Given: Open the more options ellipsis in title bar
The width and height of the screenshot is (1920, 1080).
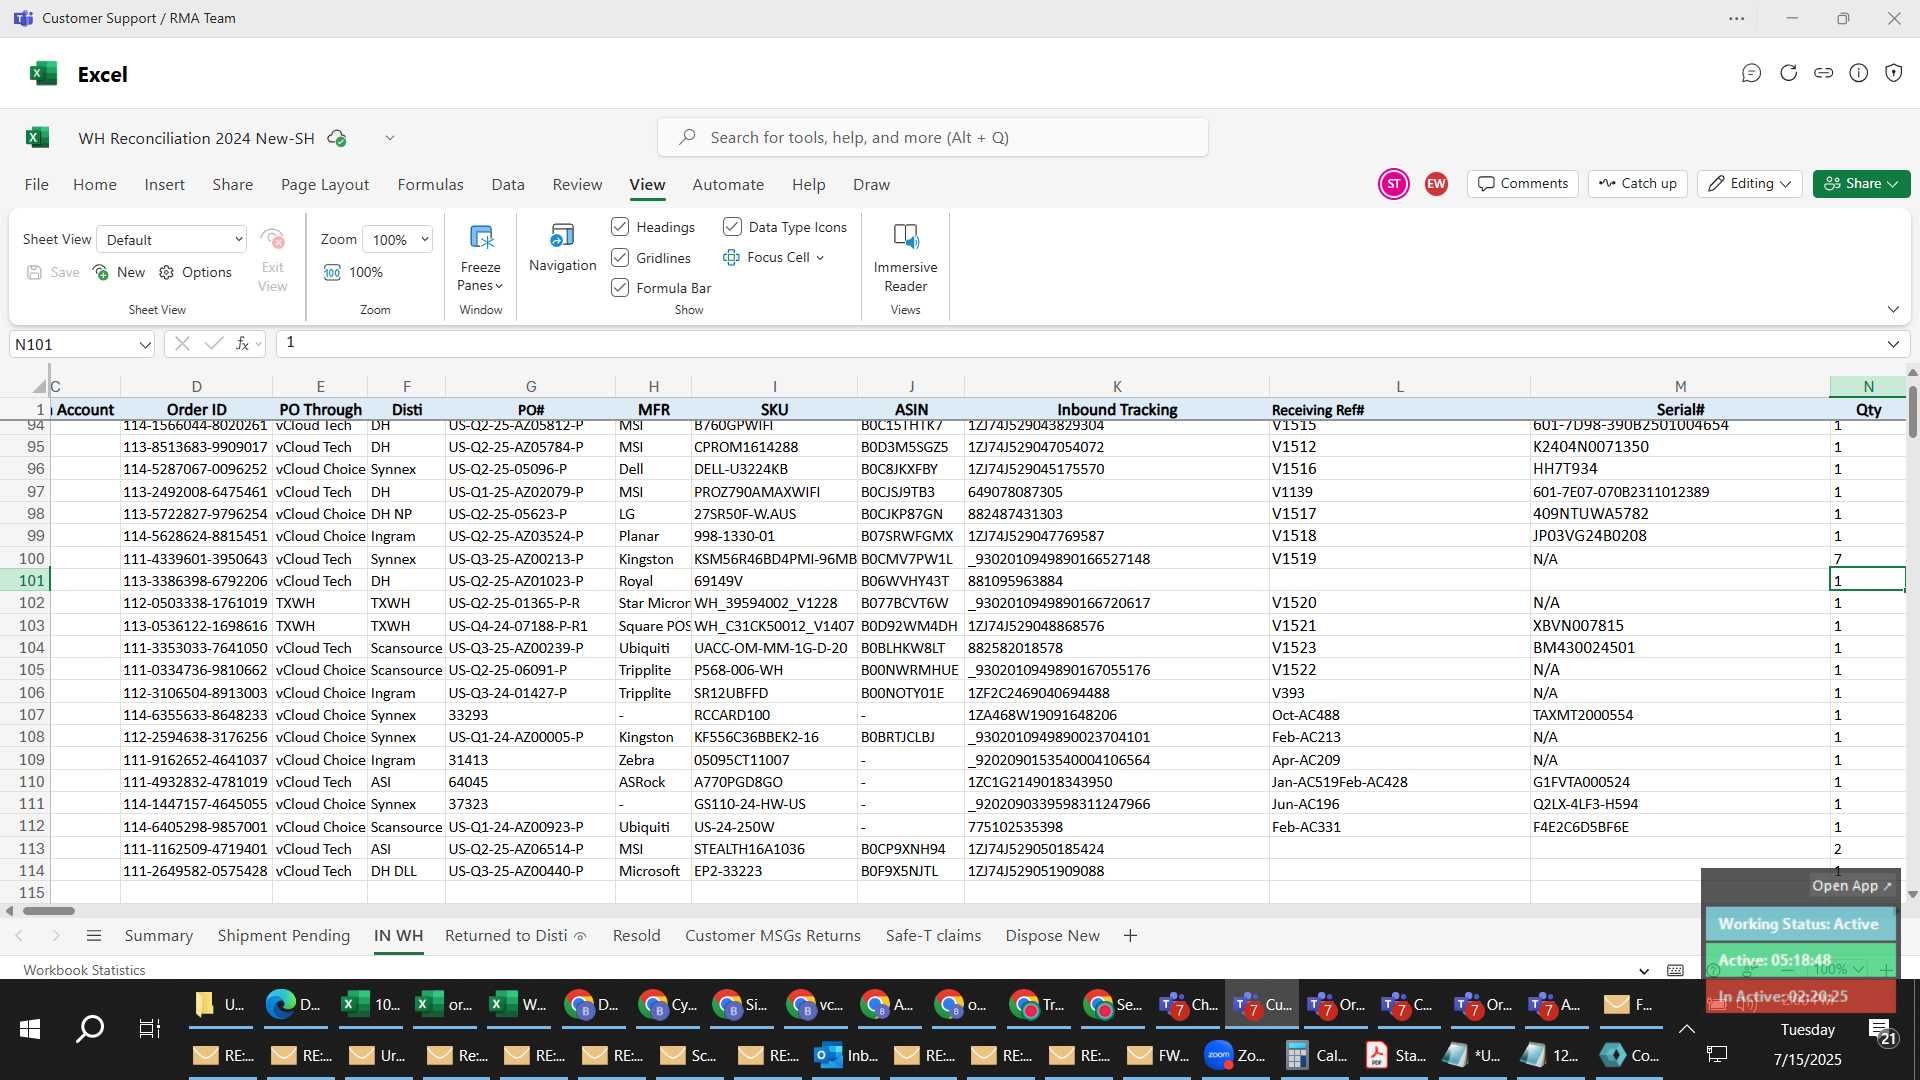Looking at the screenshot, I should [1737, 18].
